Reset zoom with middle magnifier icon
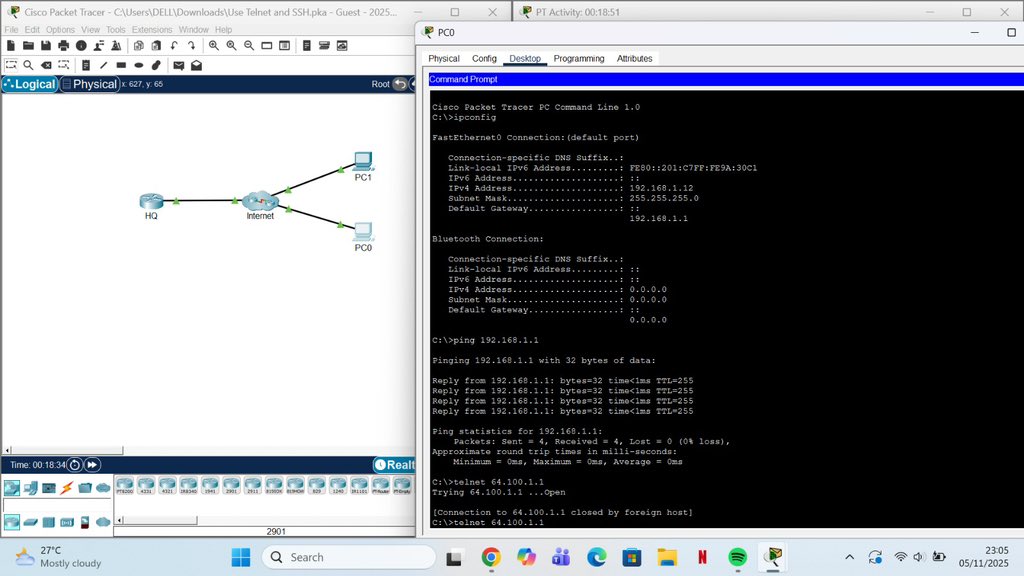The image size is (1024, 576). coord(231,46)
